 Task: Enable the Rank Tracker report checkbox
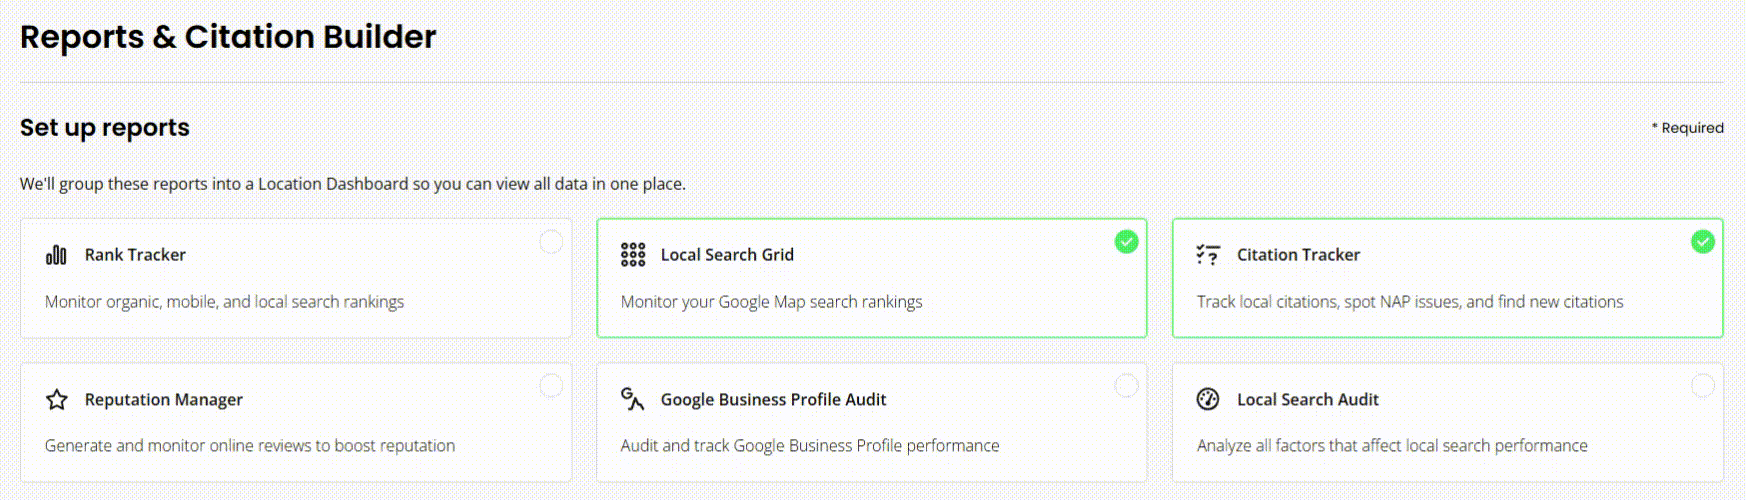[x=551, y=242]
